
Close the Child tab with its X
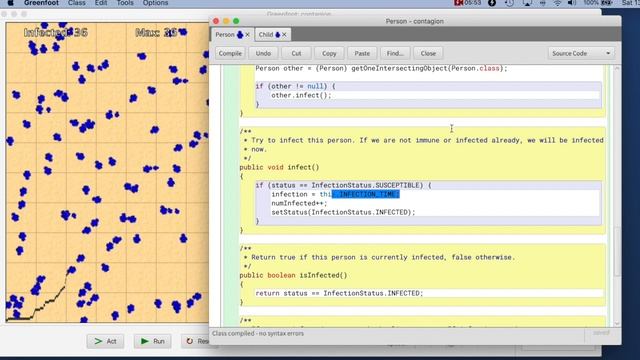coord(284,35)
